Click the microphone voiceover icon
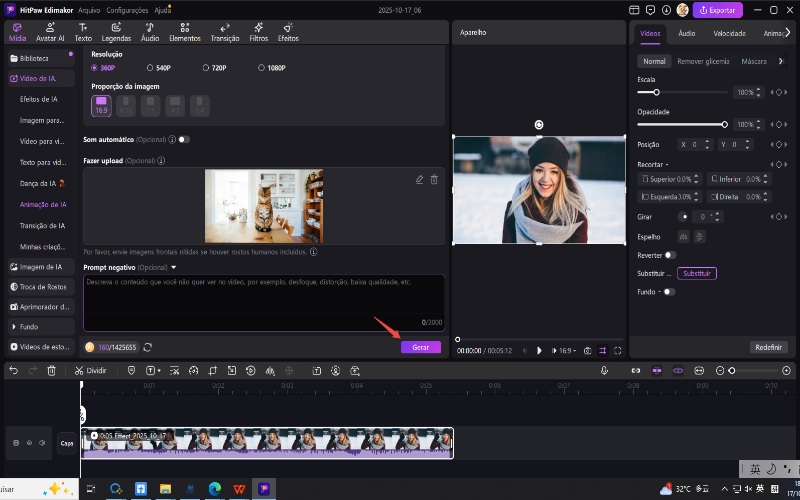This screenshot has height=500, width=800. point(604,370)
